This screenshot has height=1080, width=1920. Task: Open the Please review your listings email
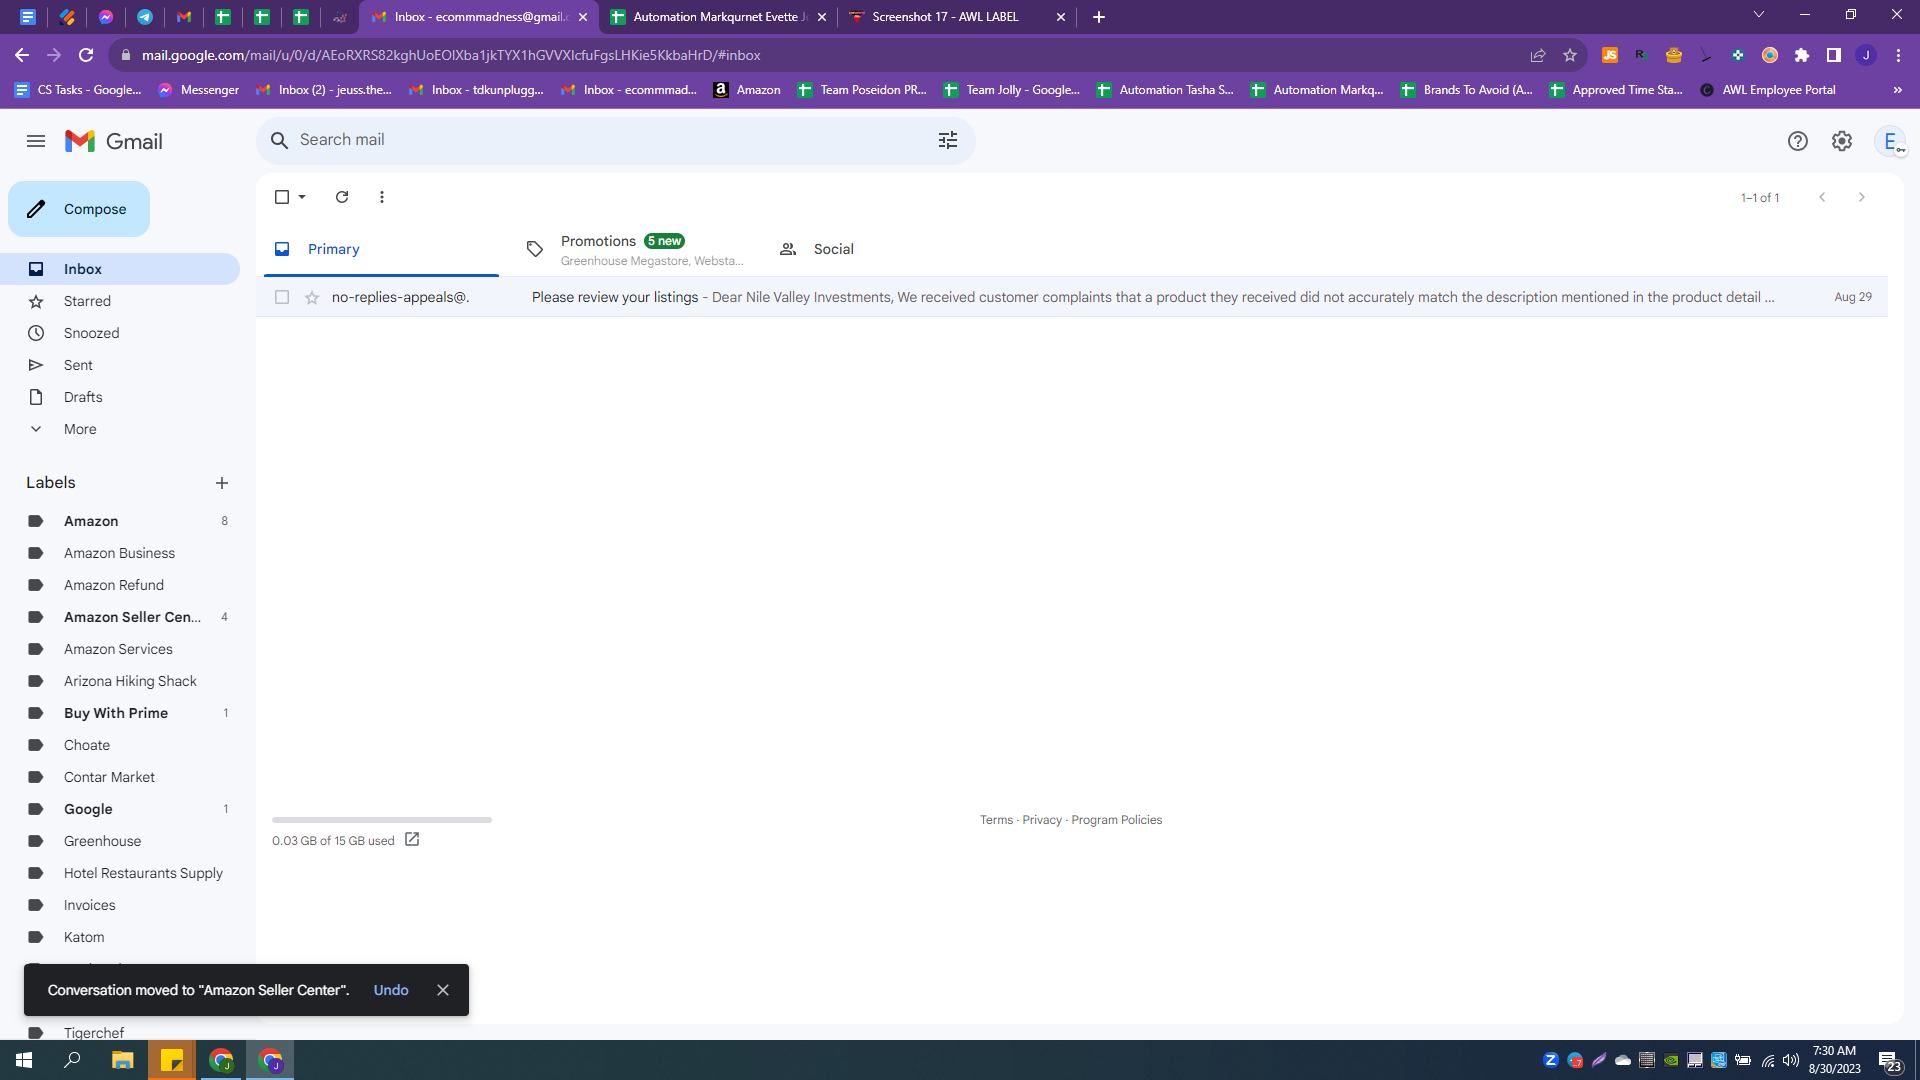1072,297
